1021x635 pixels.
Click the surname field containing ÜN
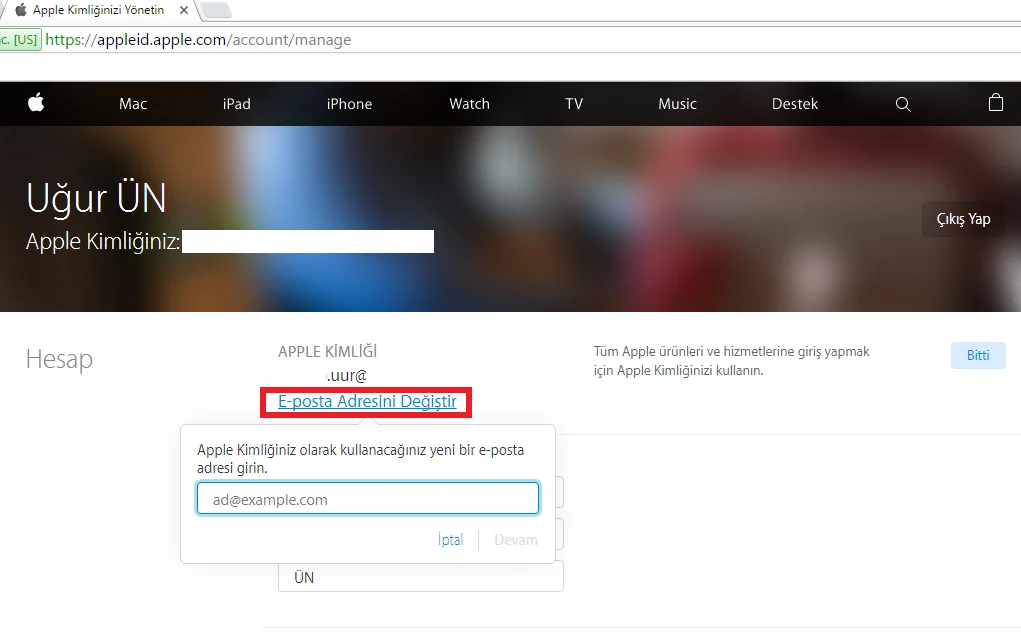click(x=420, y=577)
